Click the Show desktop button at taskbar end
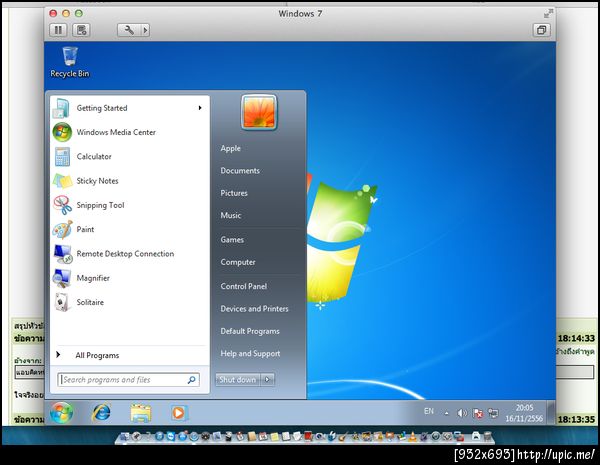 551,413
